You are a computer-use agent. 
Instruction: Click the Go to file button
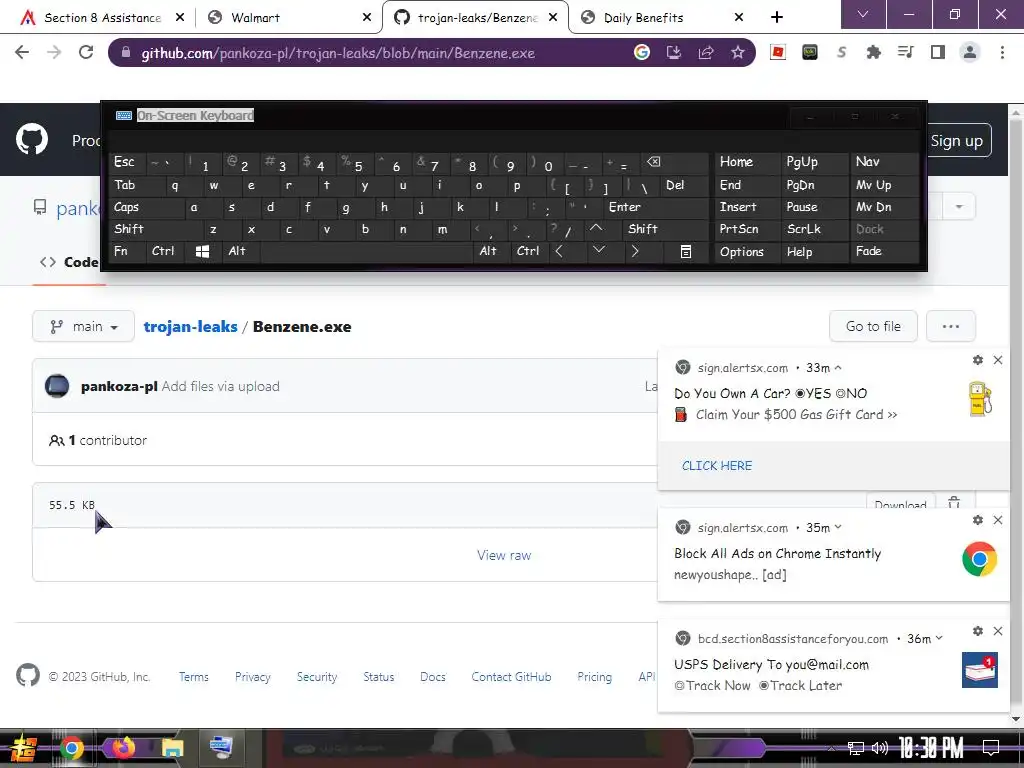[873, 326]
